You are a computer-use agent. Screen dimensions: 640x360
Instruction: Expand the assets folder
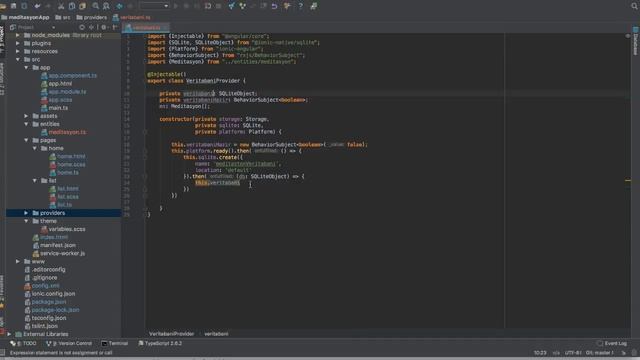tap(27, 116)
